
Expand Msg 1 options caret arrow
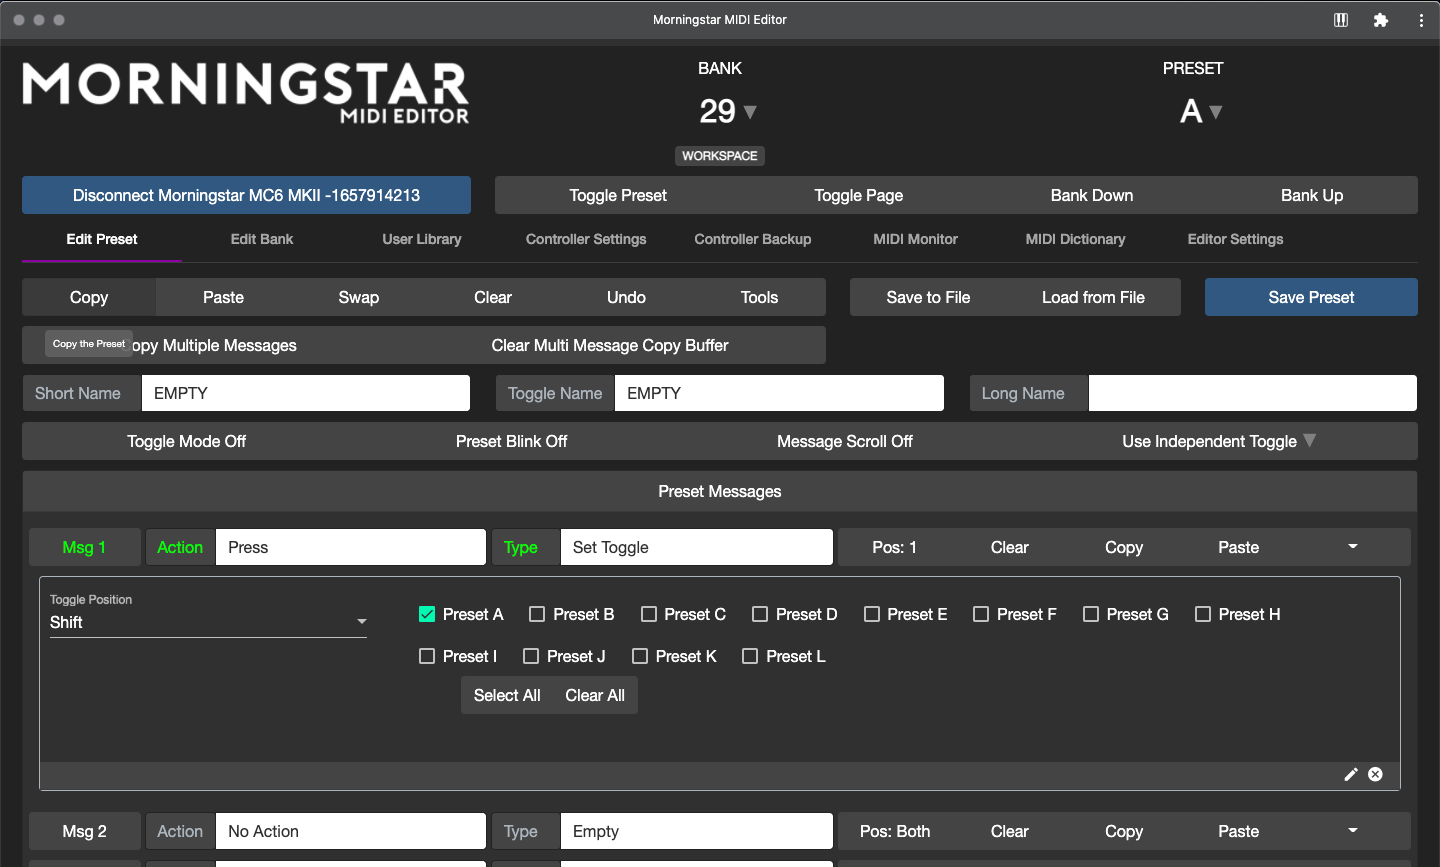[1353, 547]
